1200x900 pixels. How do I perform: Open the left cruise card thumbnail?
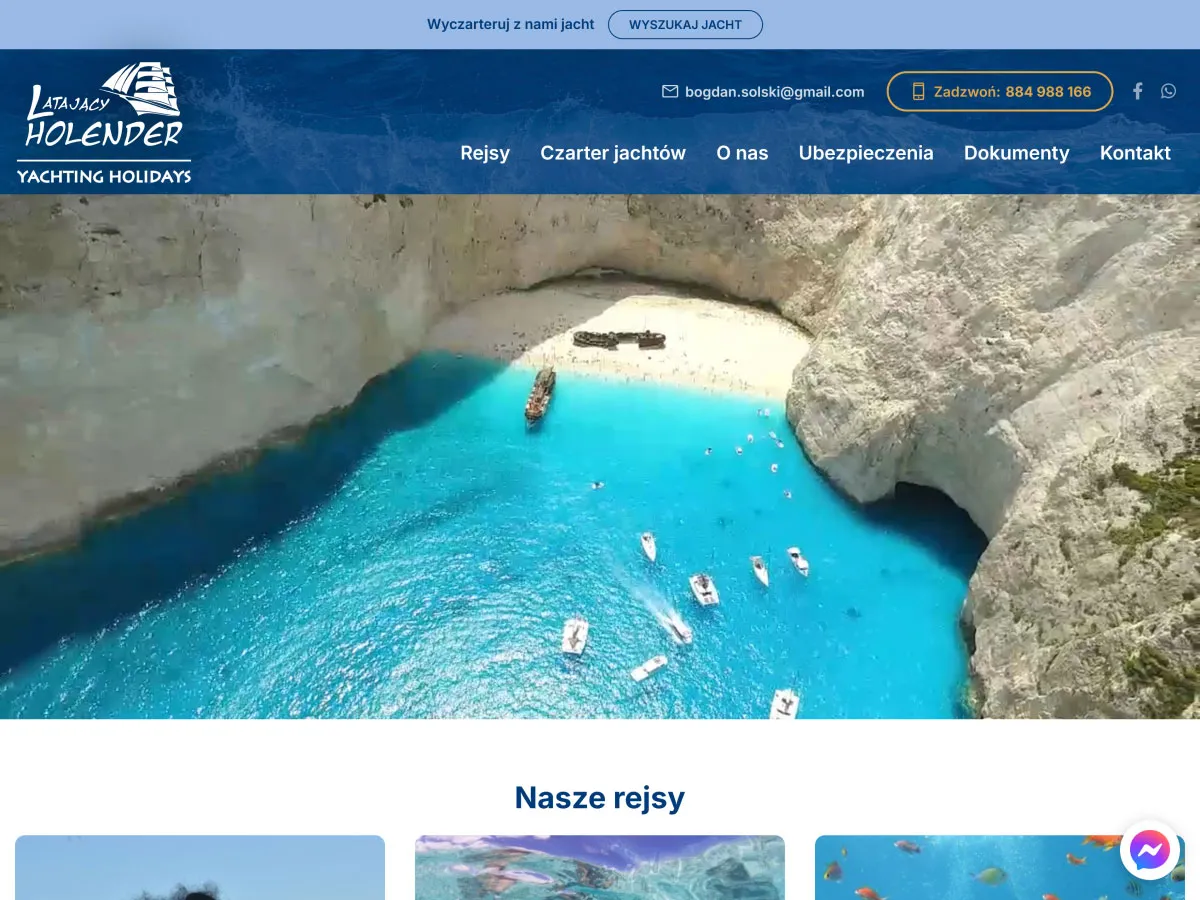tap(200, 867)
